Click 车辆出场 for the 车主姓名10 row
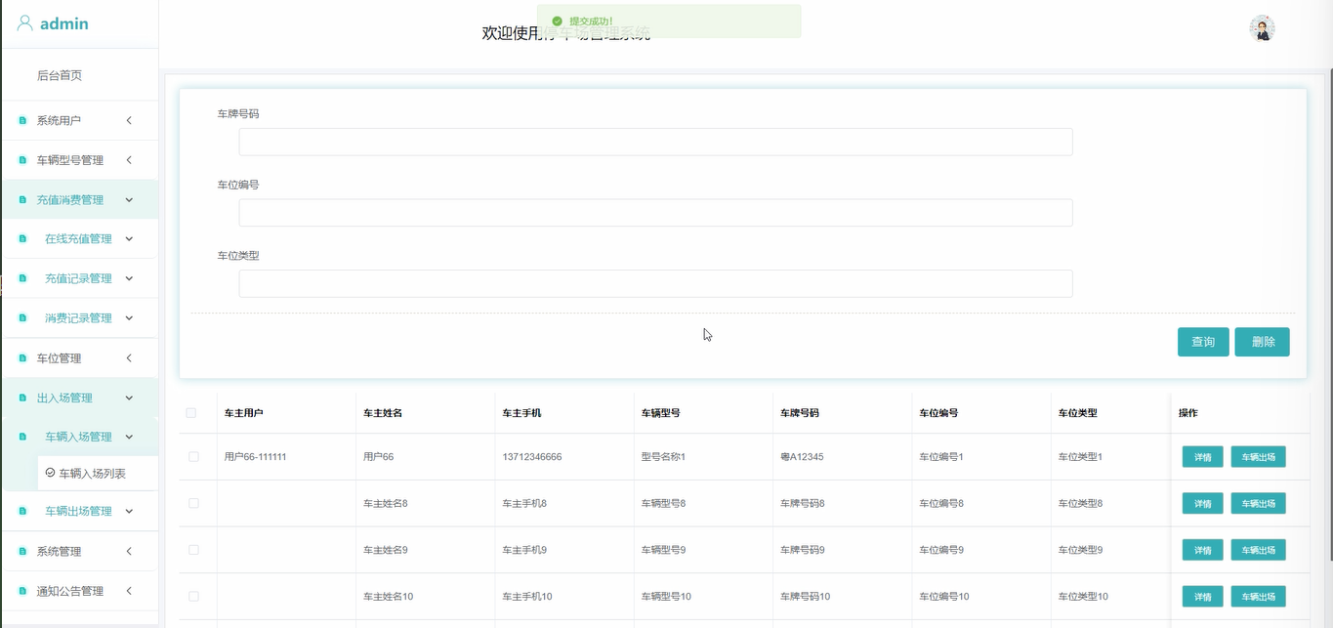This screenshot has width=1333, height=628. pyautogui.click(x=1258, y=597)
